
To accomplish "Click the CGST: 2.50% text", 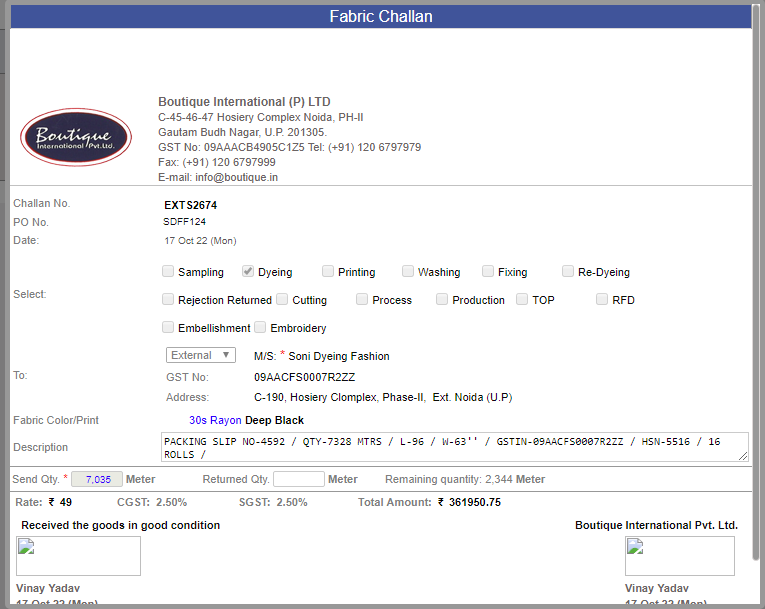I will pyautogui.click(x=152, y=502).
